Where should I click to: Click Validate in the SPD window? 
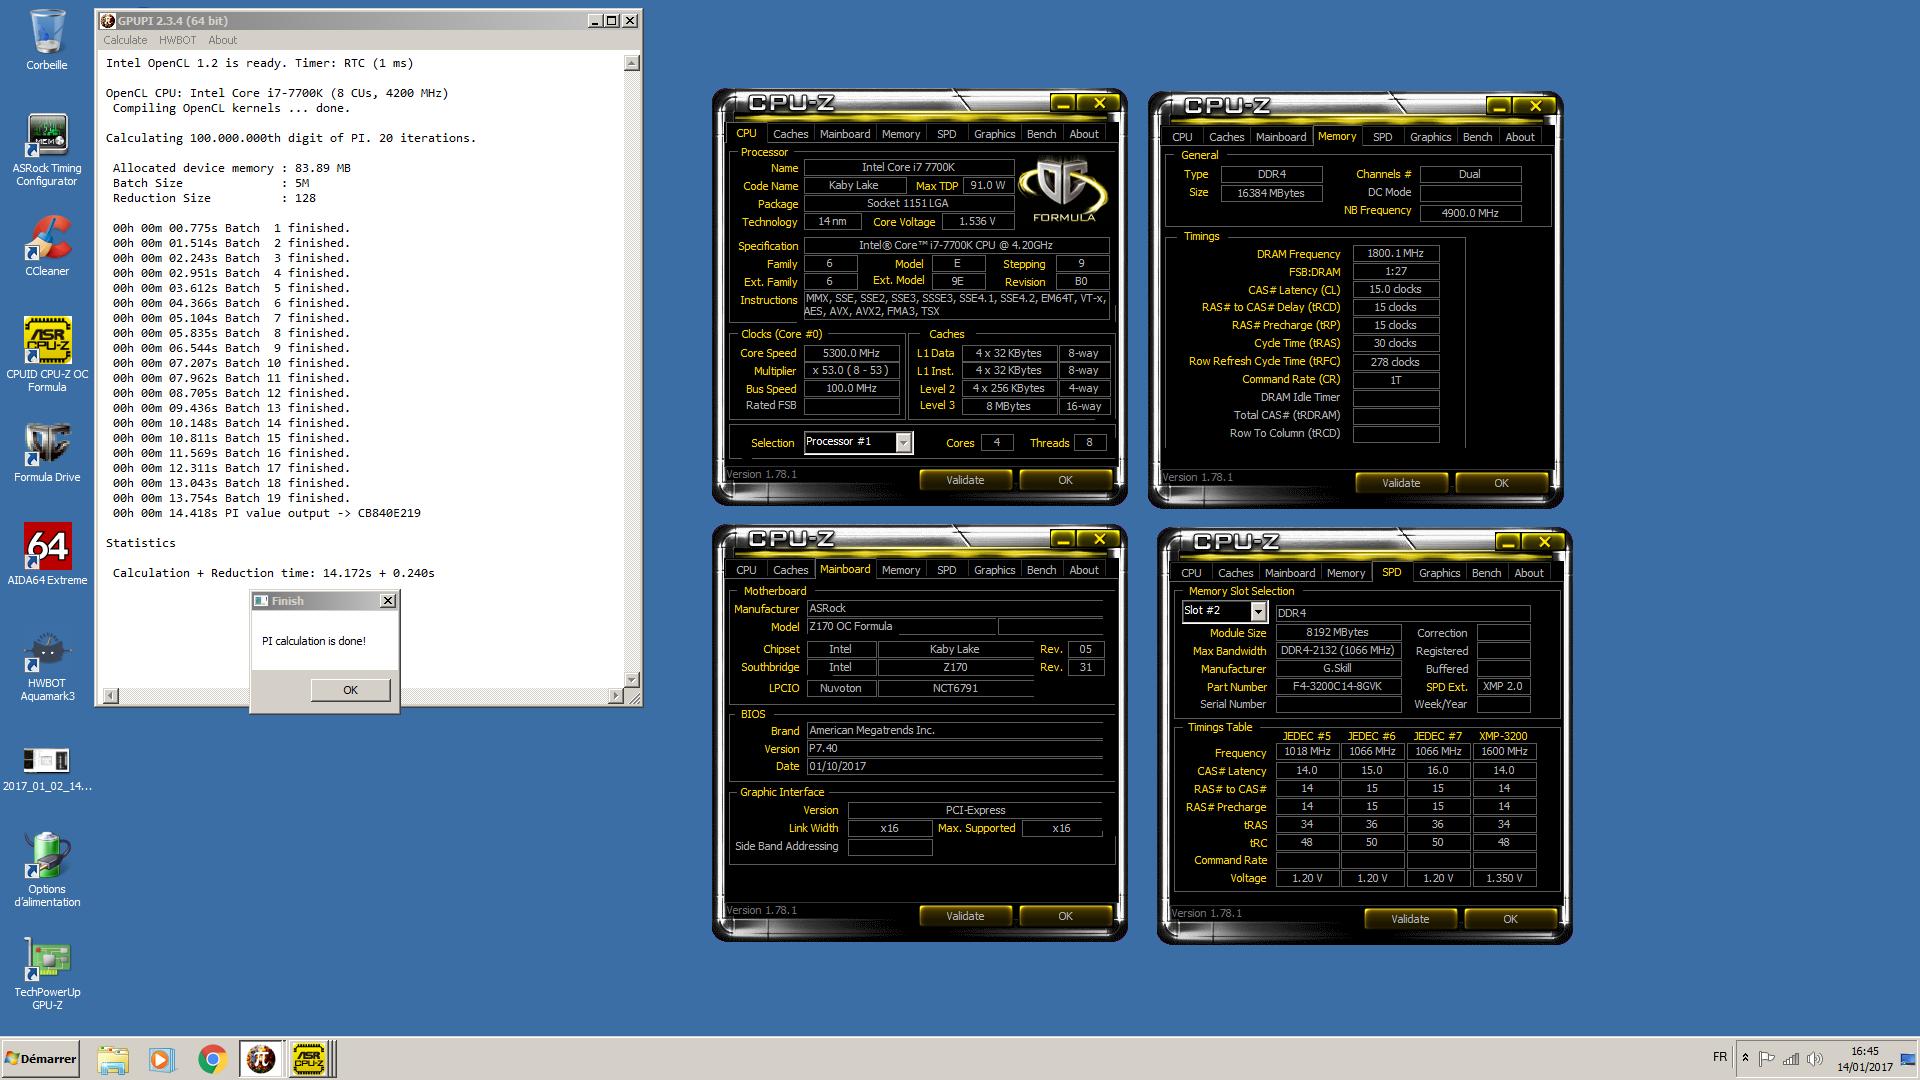pos(1410,919)
